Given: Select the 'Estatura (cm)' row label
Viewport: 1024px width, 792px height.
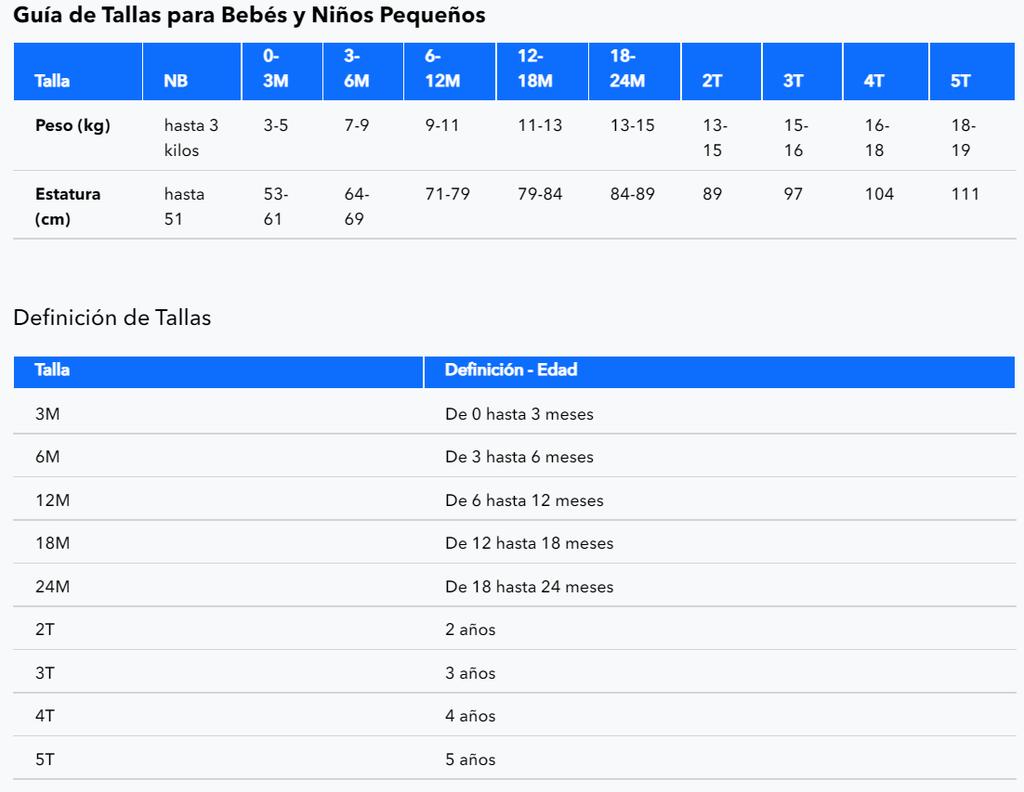Looking at the screenshot, I should click(x=68, y=206).
